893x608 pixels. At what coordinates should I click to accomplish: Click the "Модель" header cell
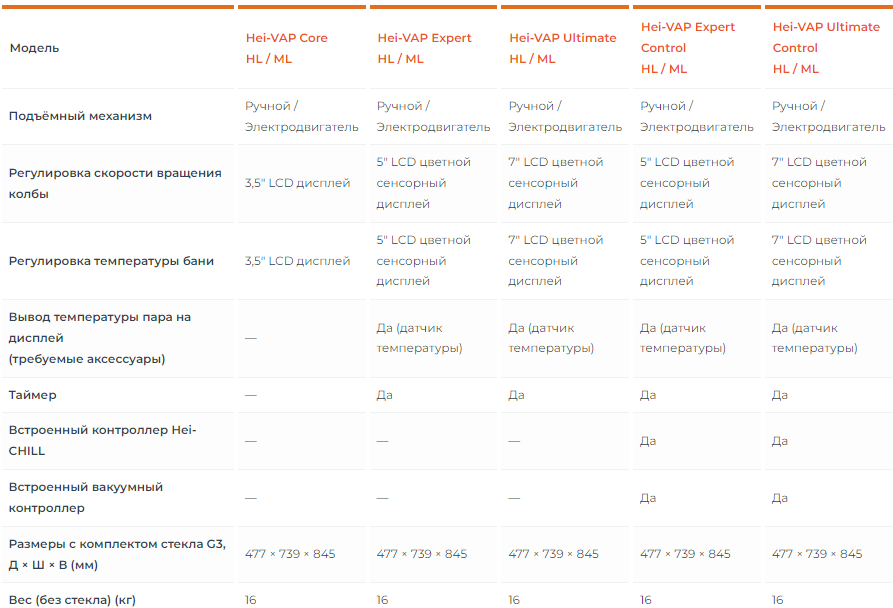34,48
